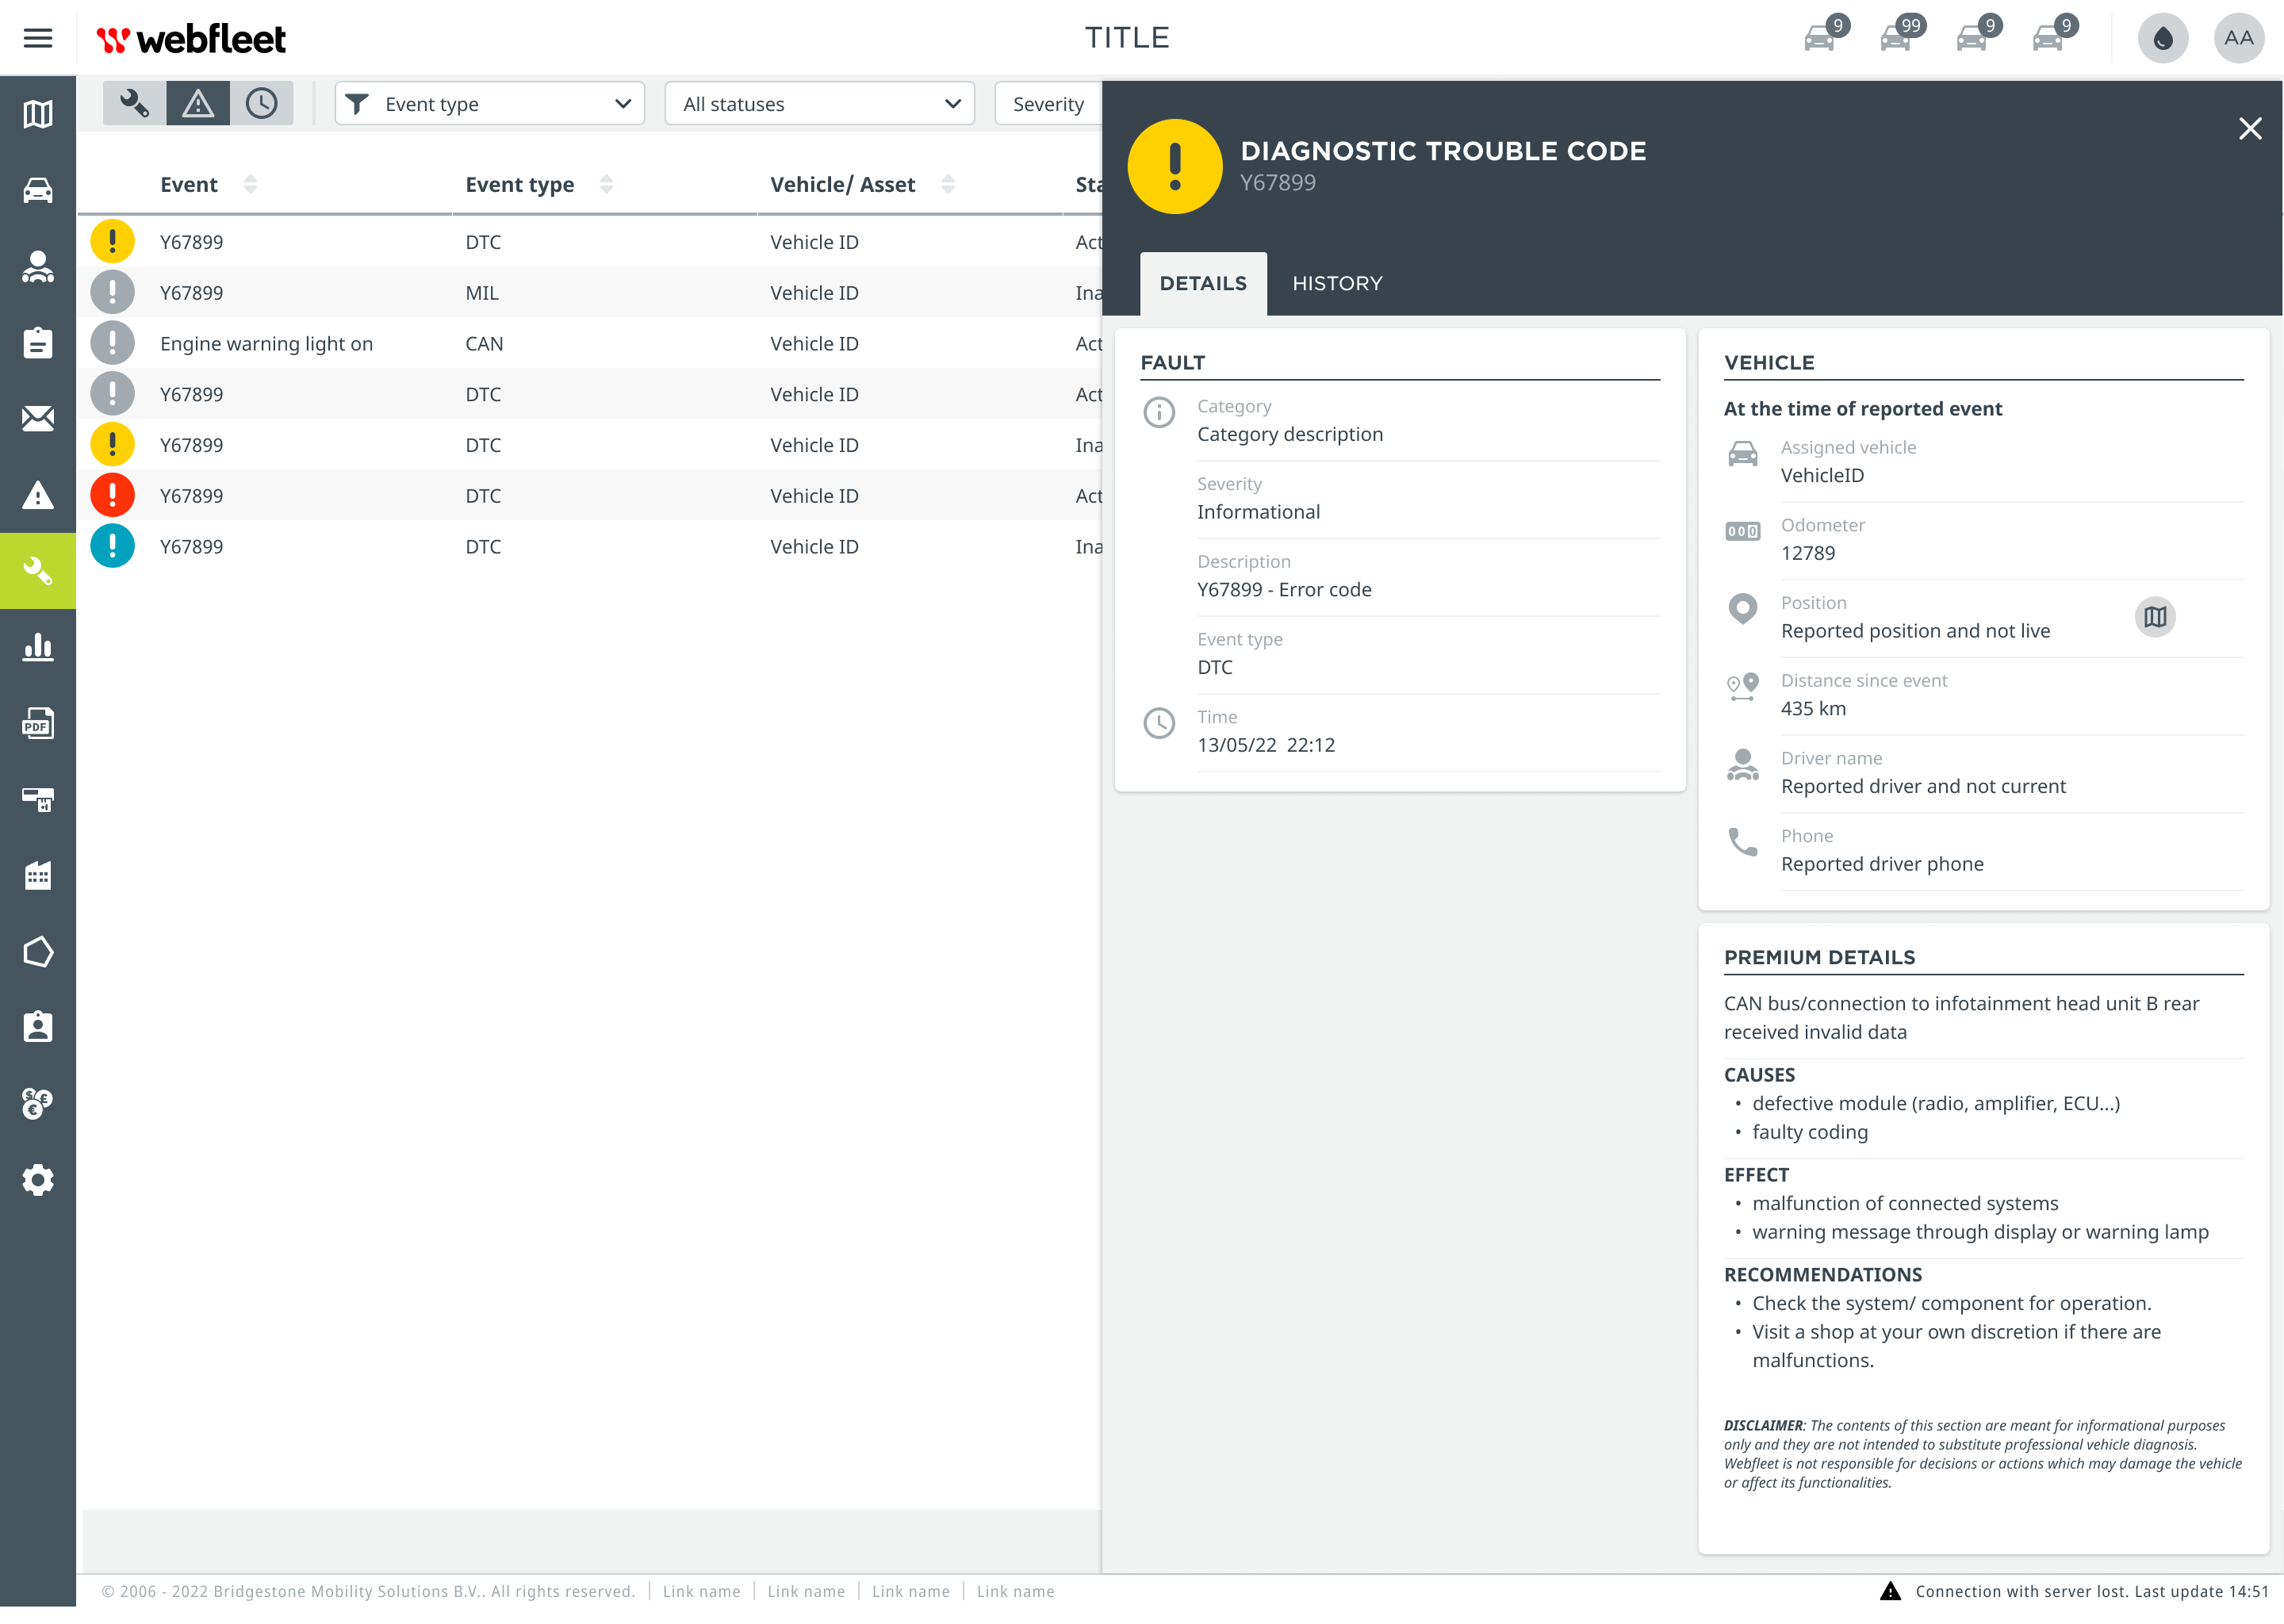Viewport: 2284px width, 1624px height.
Task: Select the DETAILS tab
Action: [x=1202, y=283]
